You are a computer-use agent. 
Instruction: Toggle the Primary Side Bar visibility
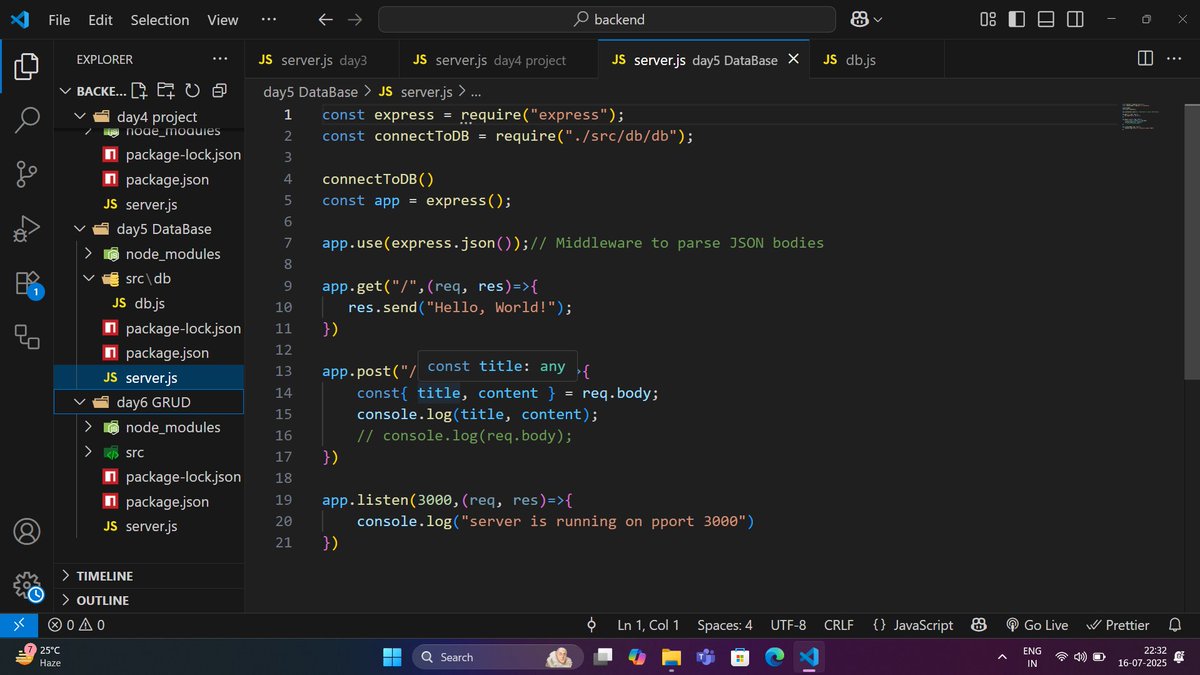point(1017,19)
